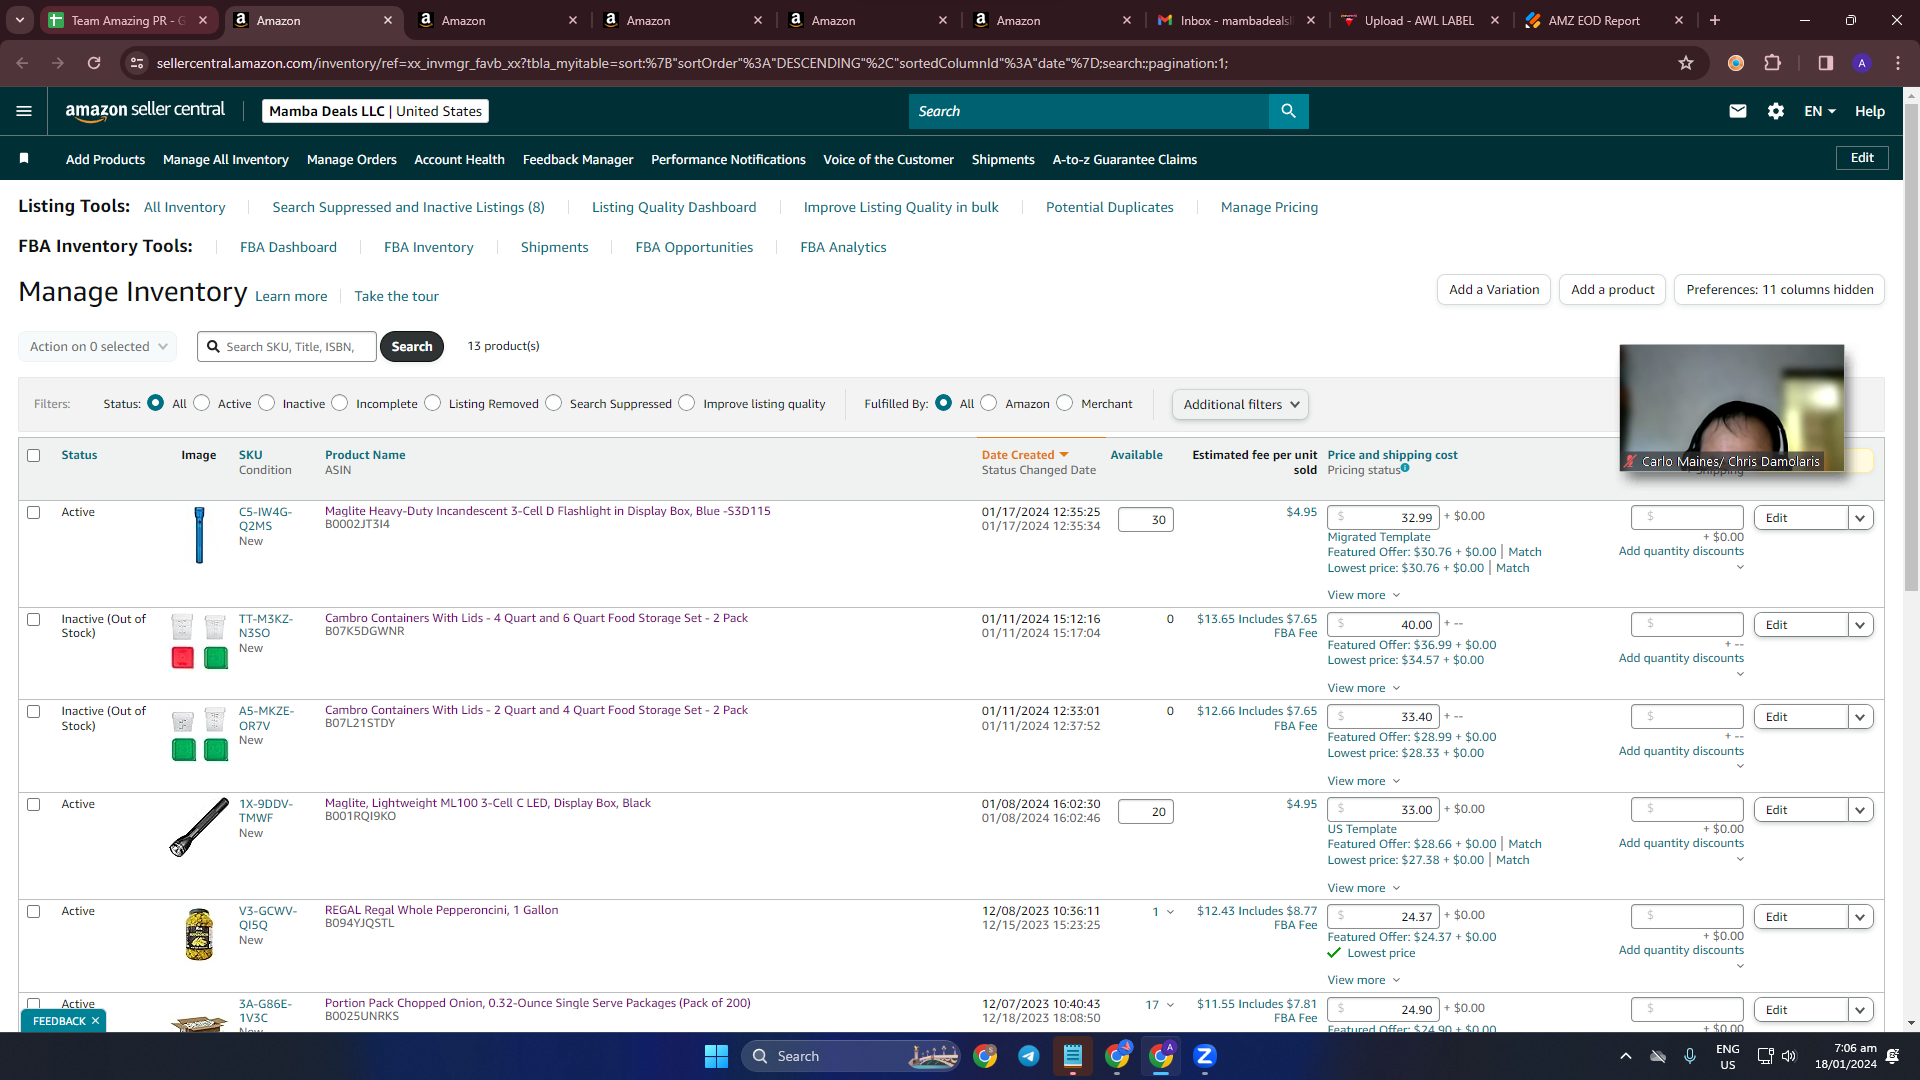Open Manage Orders in the nav bar
This screenshot has height=1080, width=1920.
point(352,159)
